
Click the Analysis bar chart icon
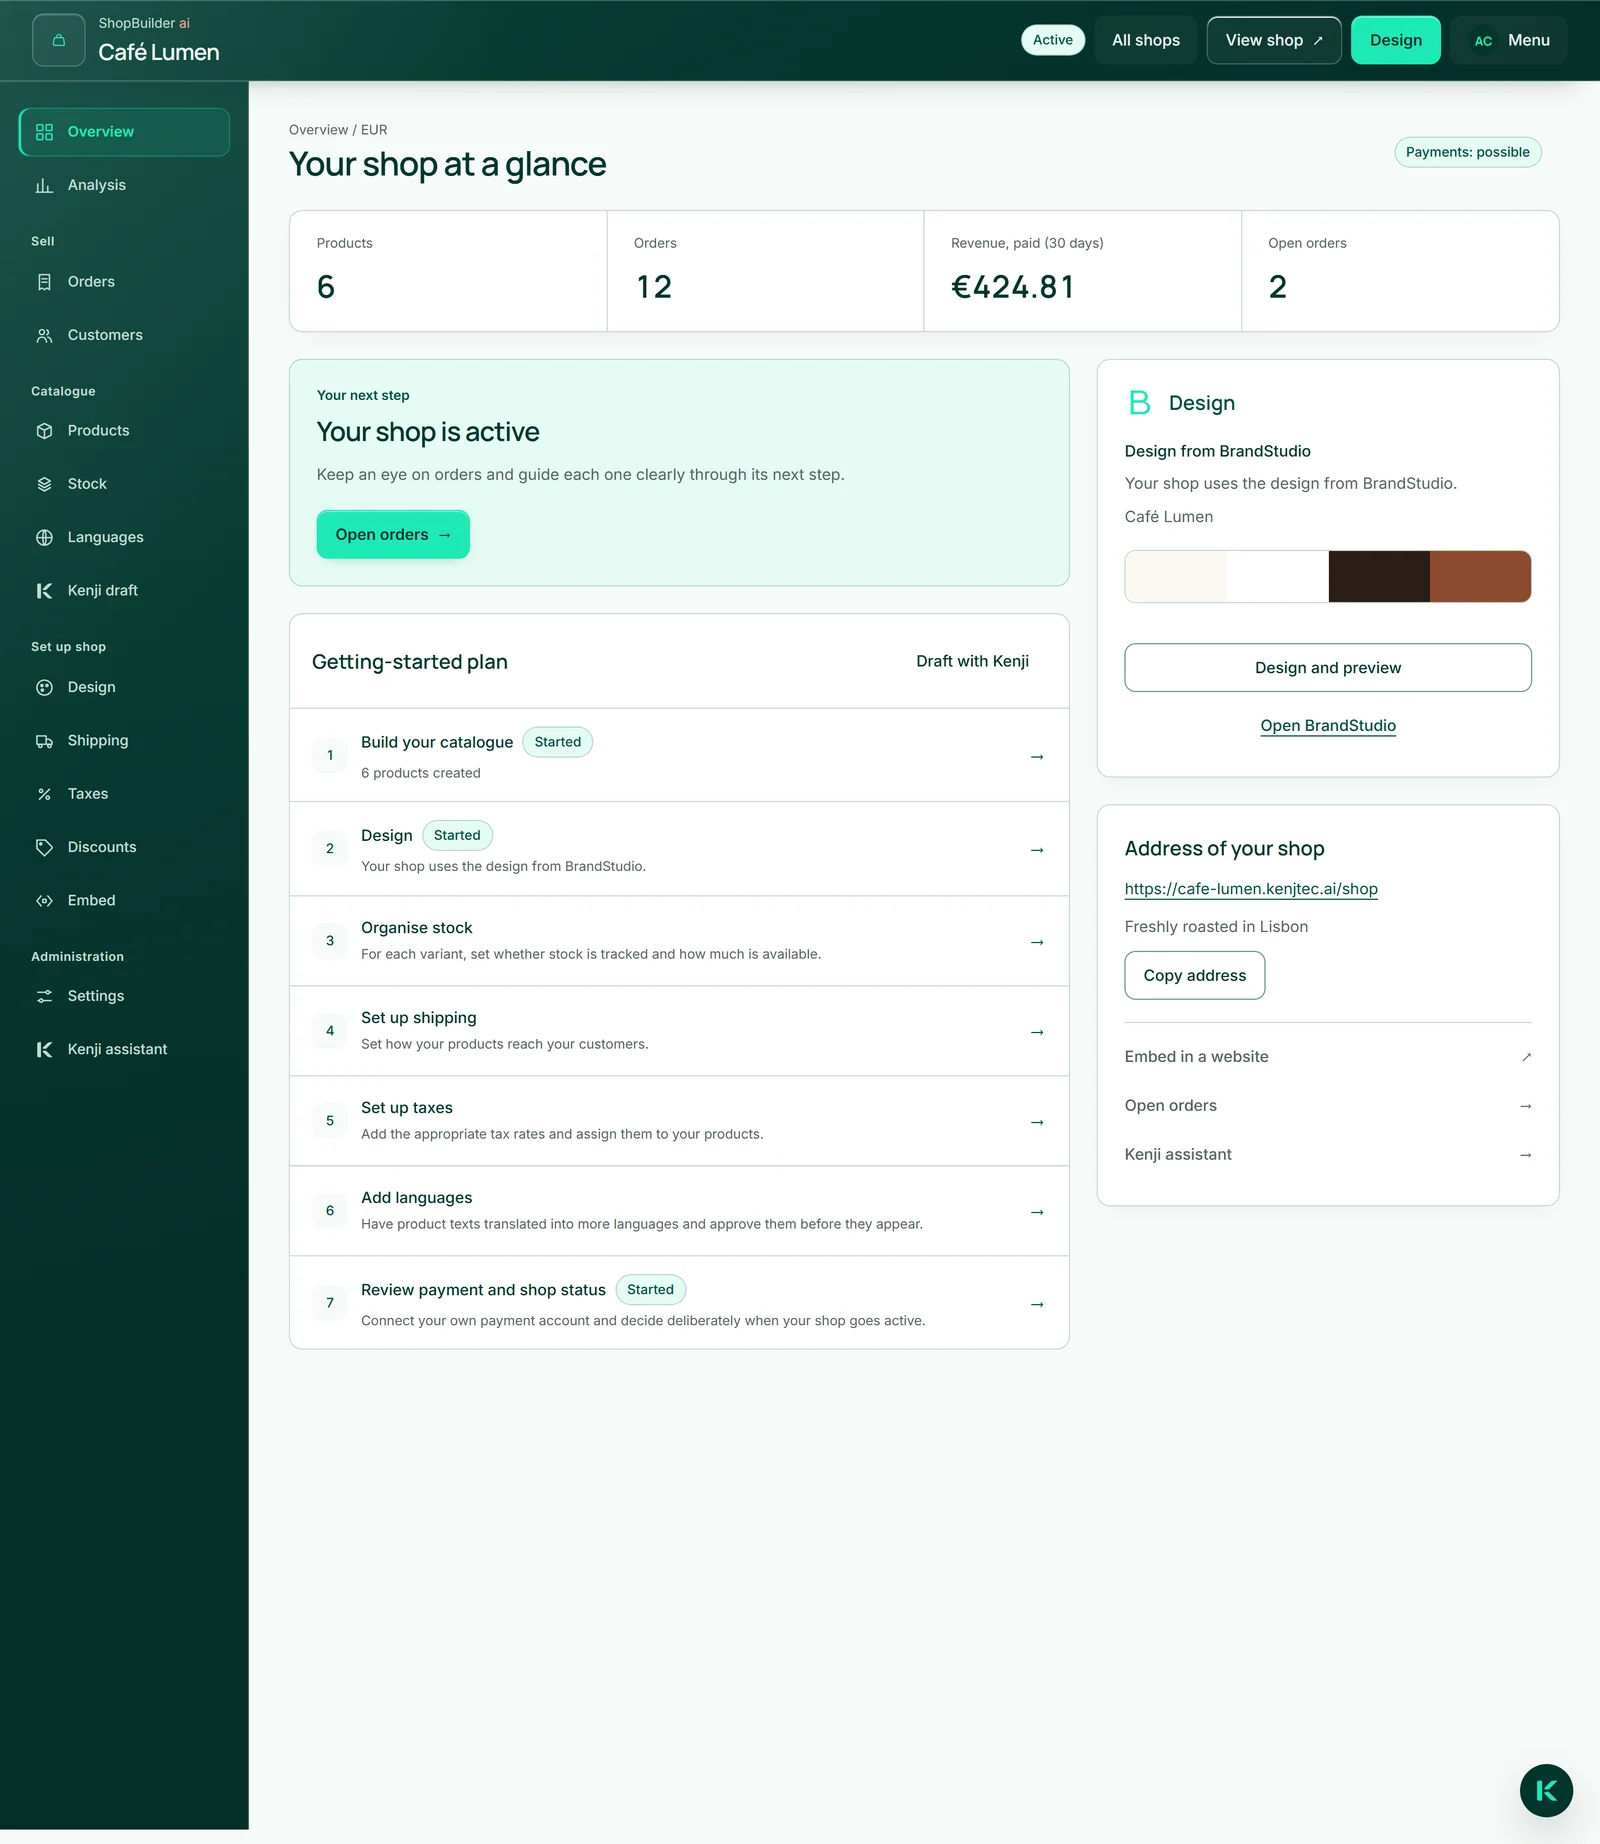(44, 185)
